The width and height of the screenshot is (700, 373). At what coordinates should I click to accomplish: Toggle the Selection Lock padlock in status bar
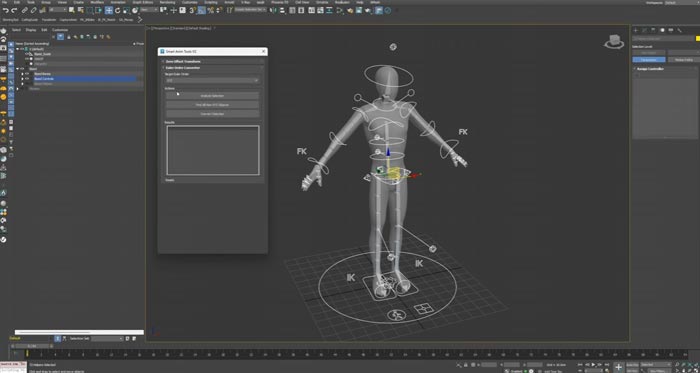point(466,365)
